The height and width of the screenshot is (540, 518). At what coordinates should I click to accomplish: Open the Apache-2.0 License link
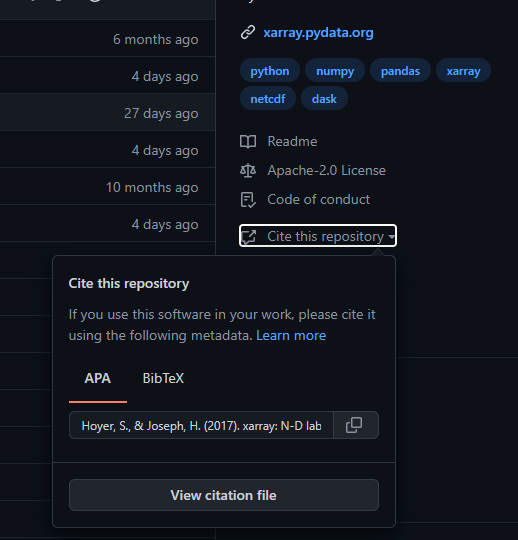point(327,170)
